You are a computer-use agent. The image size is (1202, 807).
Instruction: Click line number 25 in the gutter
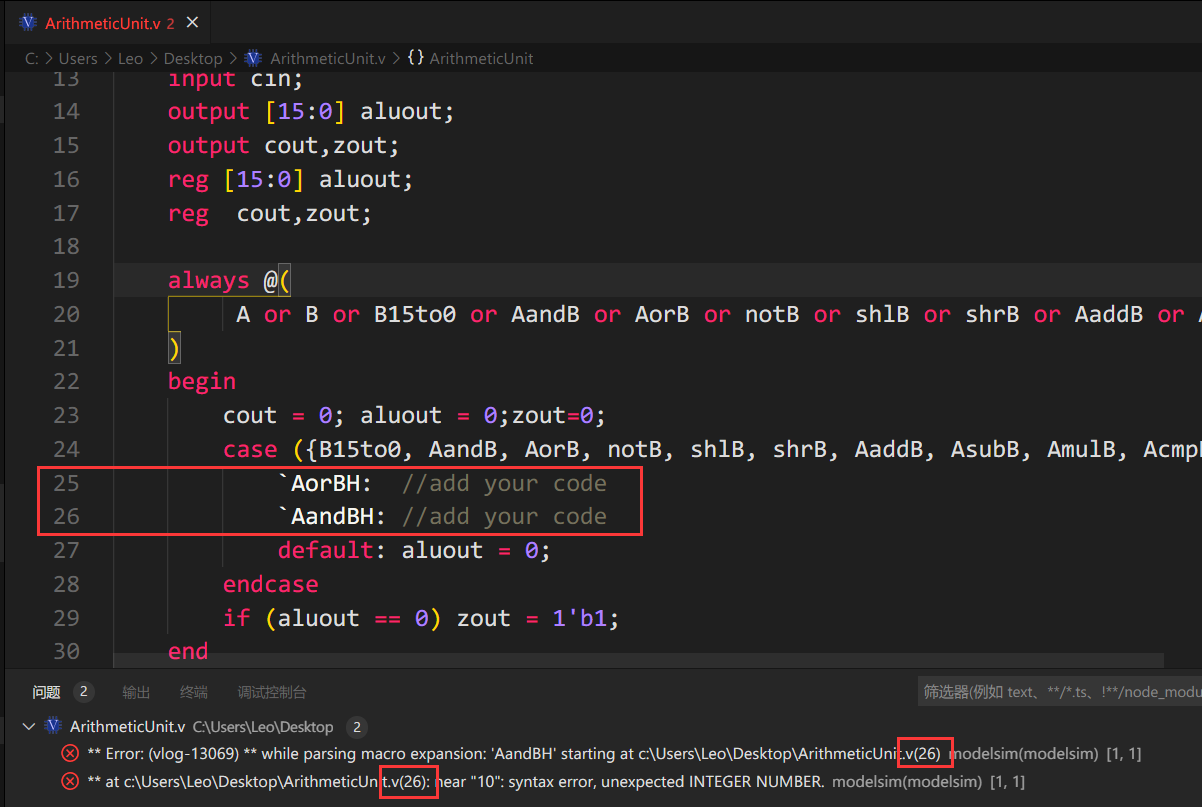coord(66,483)
